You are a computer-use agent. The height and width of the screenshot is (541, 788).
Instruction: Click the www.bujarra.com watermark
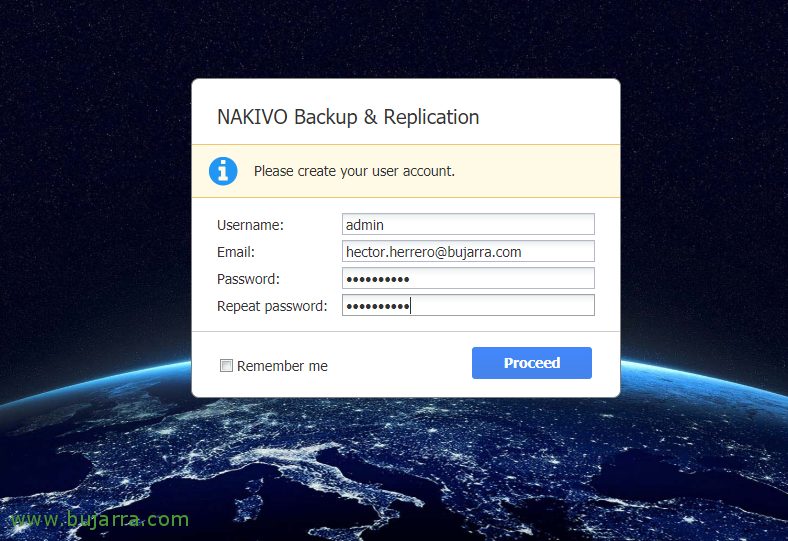[98, 519]
